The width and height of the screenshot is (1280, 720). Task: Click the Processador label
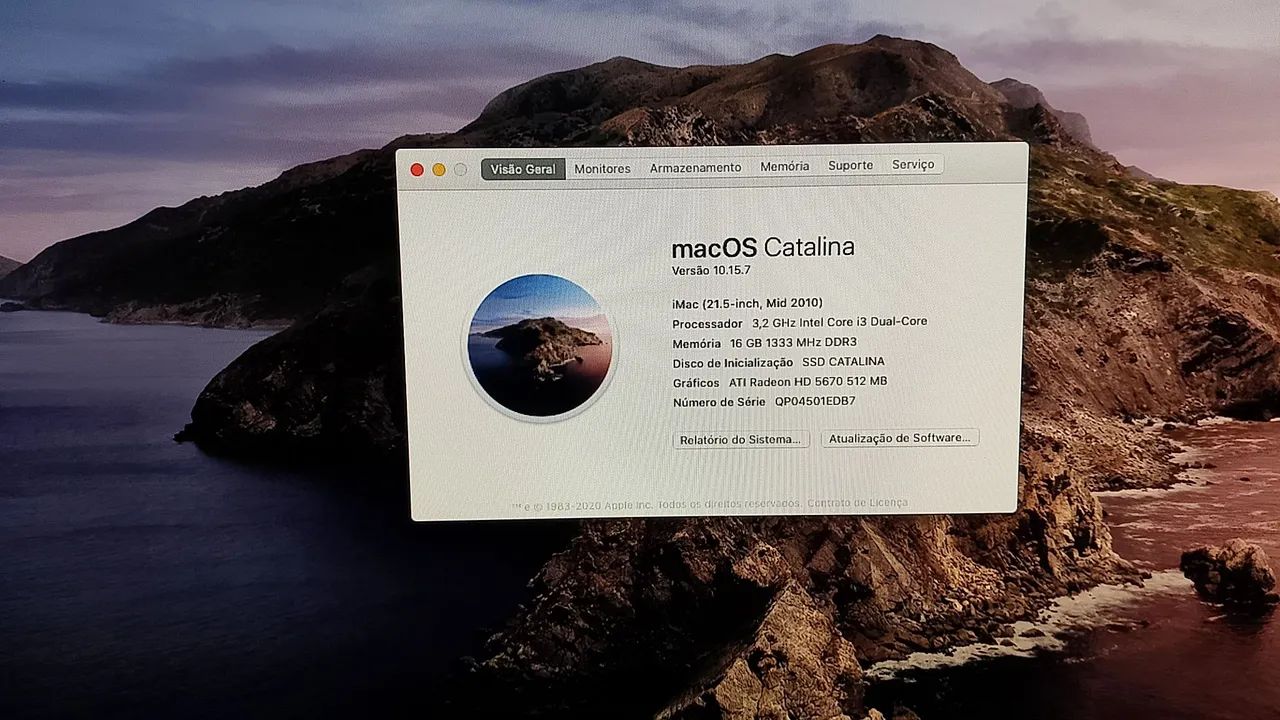[708, 324]
